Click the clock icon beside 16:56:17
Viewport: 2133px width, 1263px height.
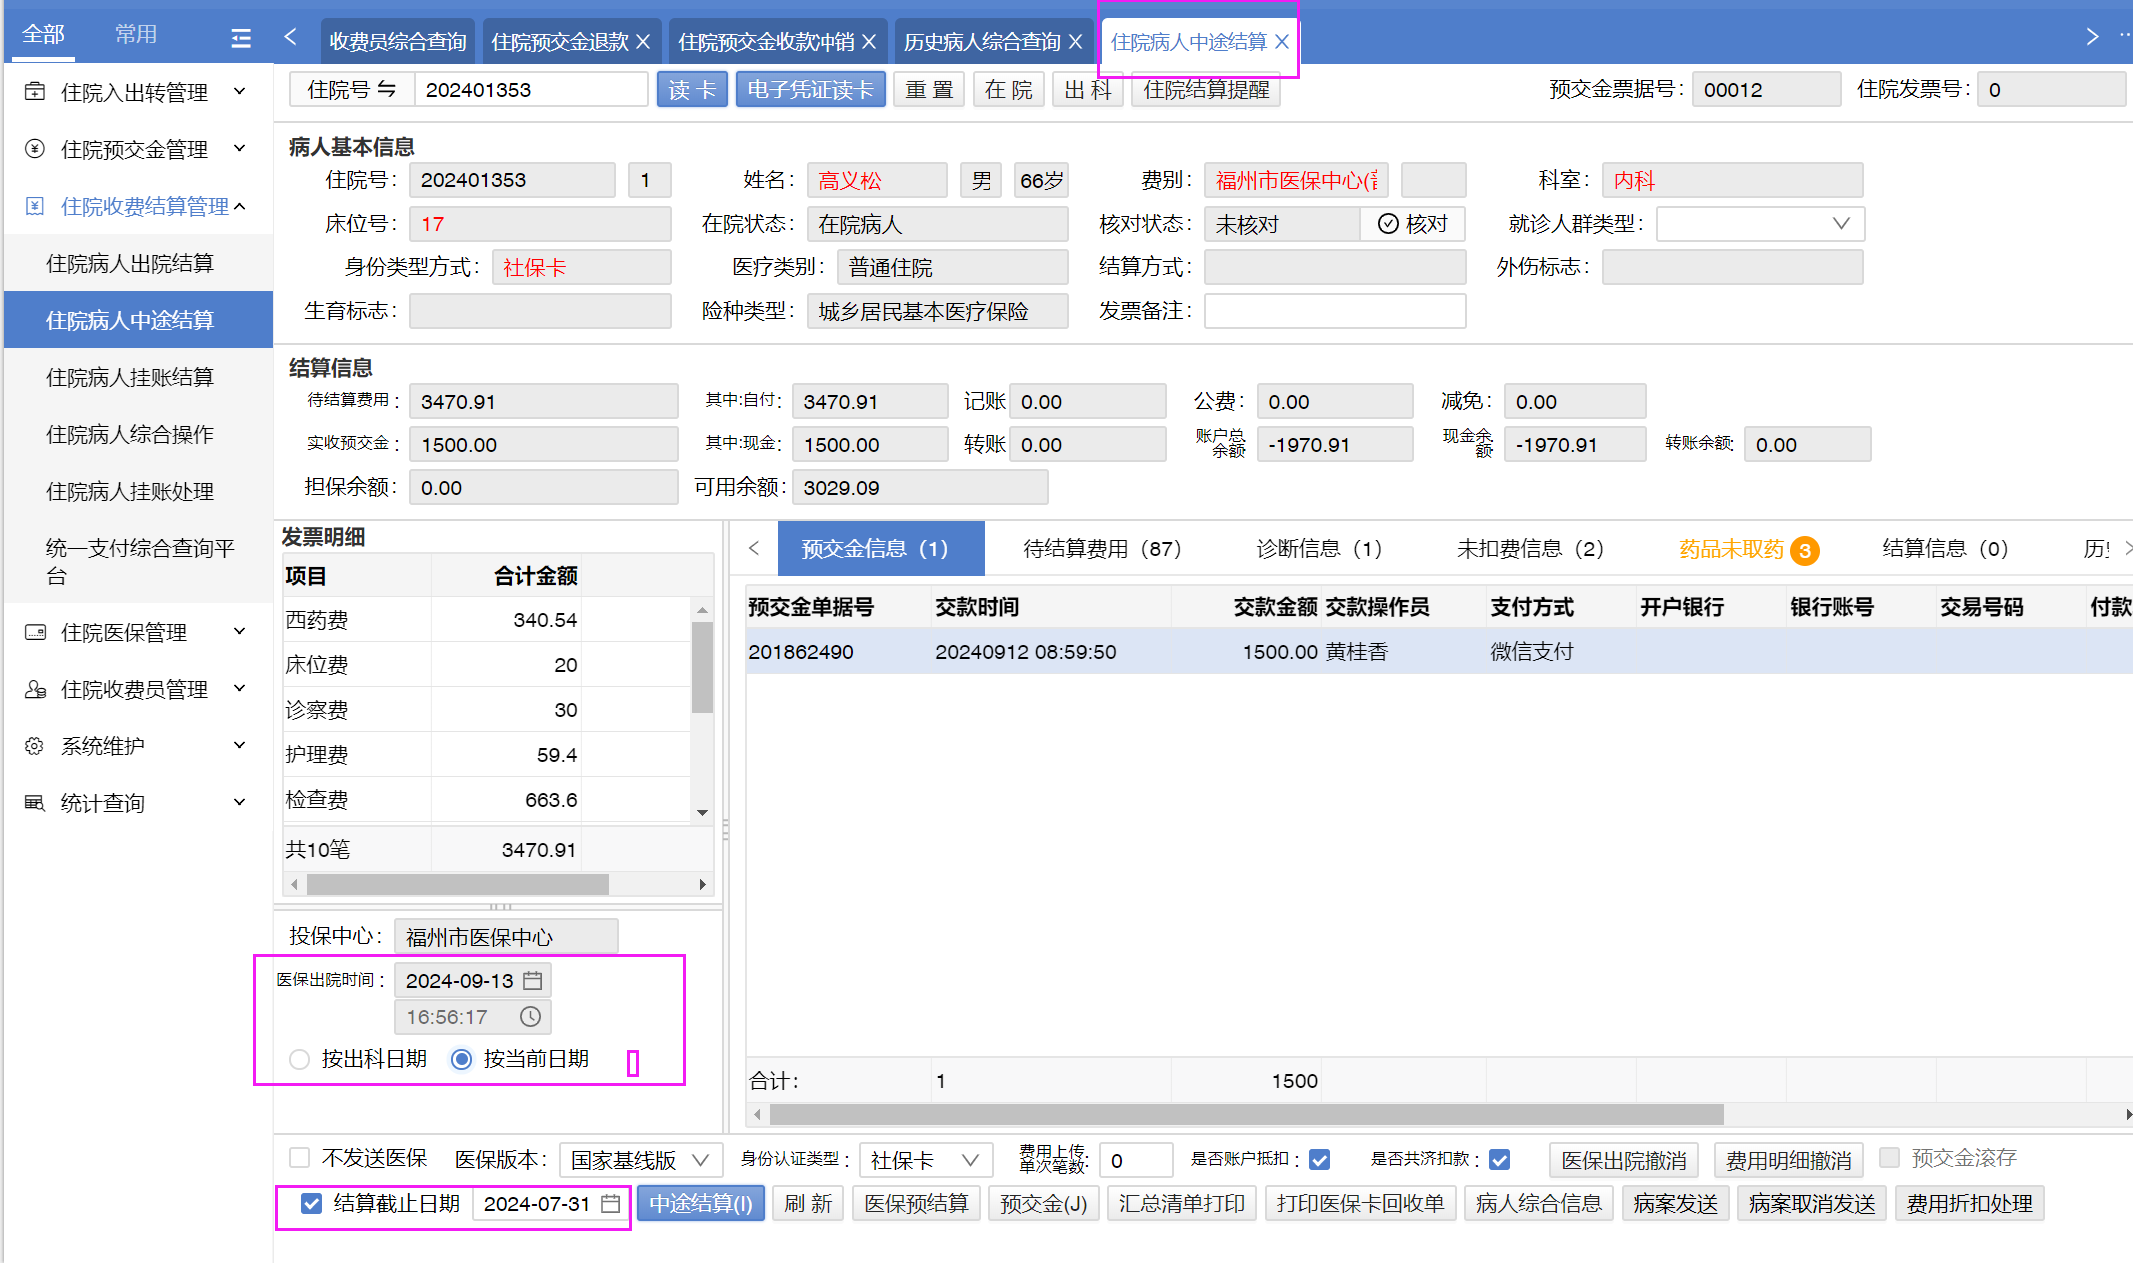530,1017
